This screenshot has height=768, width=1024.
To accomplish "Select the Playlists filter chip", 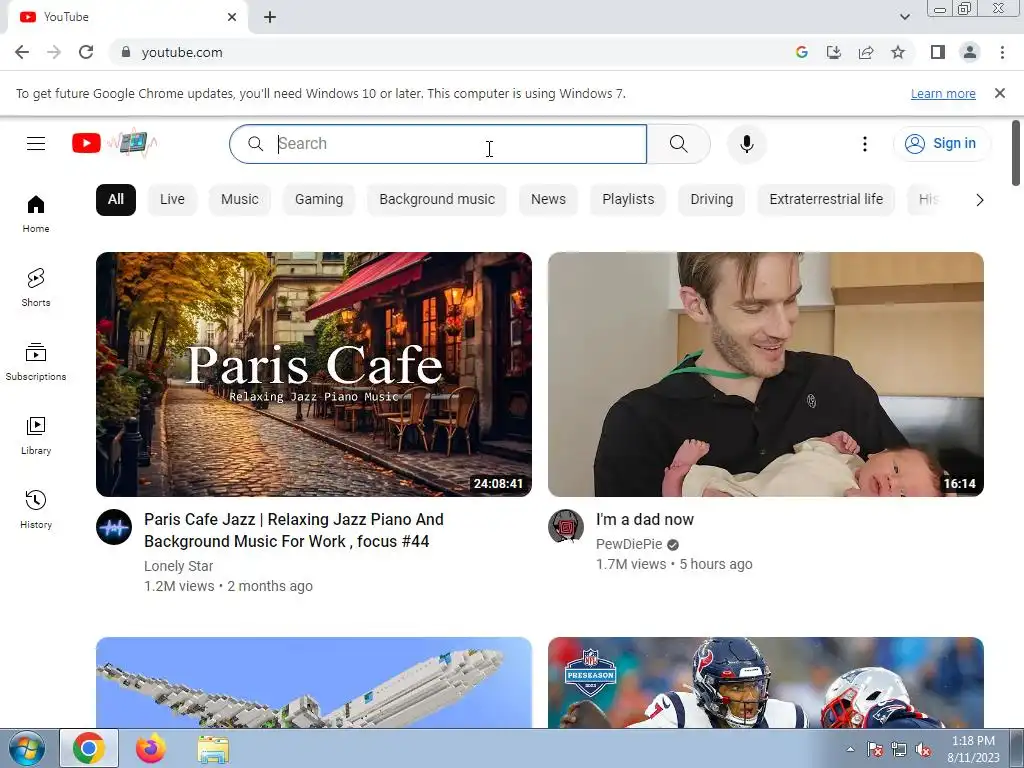I will 628,199.
